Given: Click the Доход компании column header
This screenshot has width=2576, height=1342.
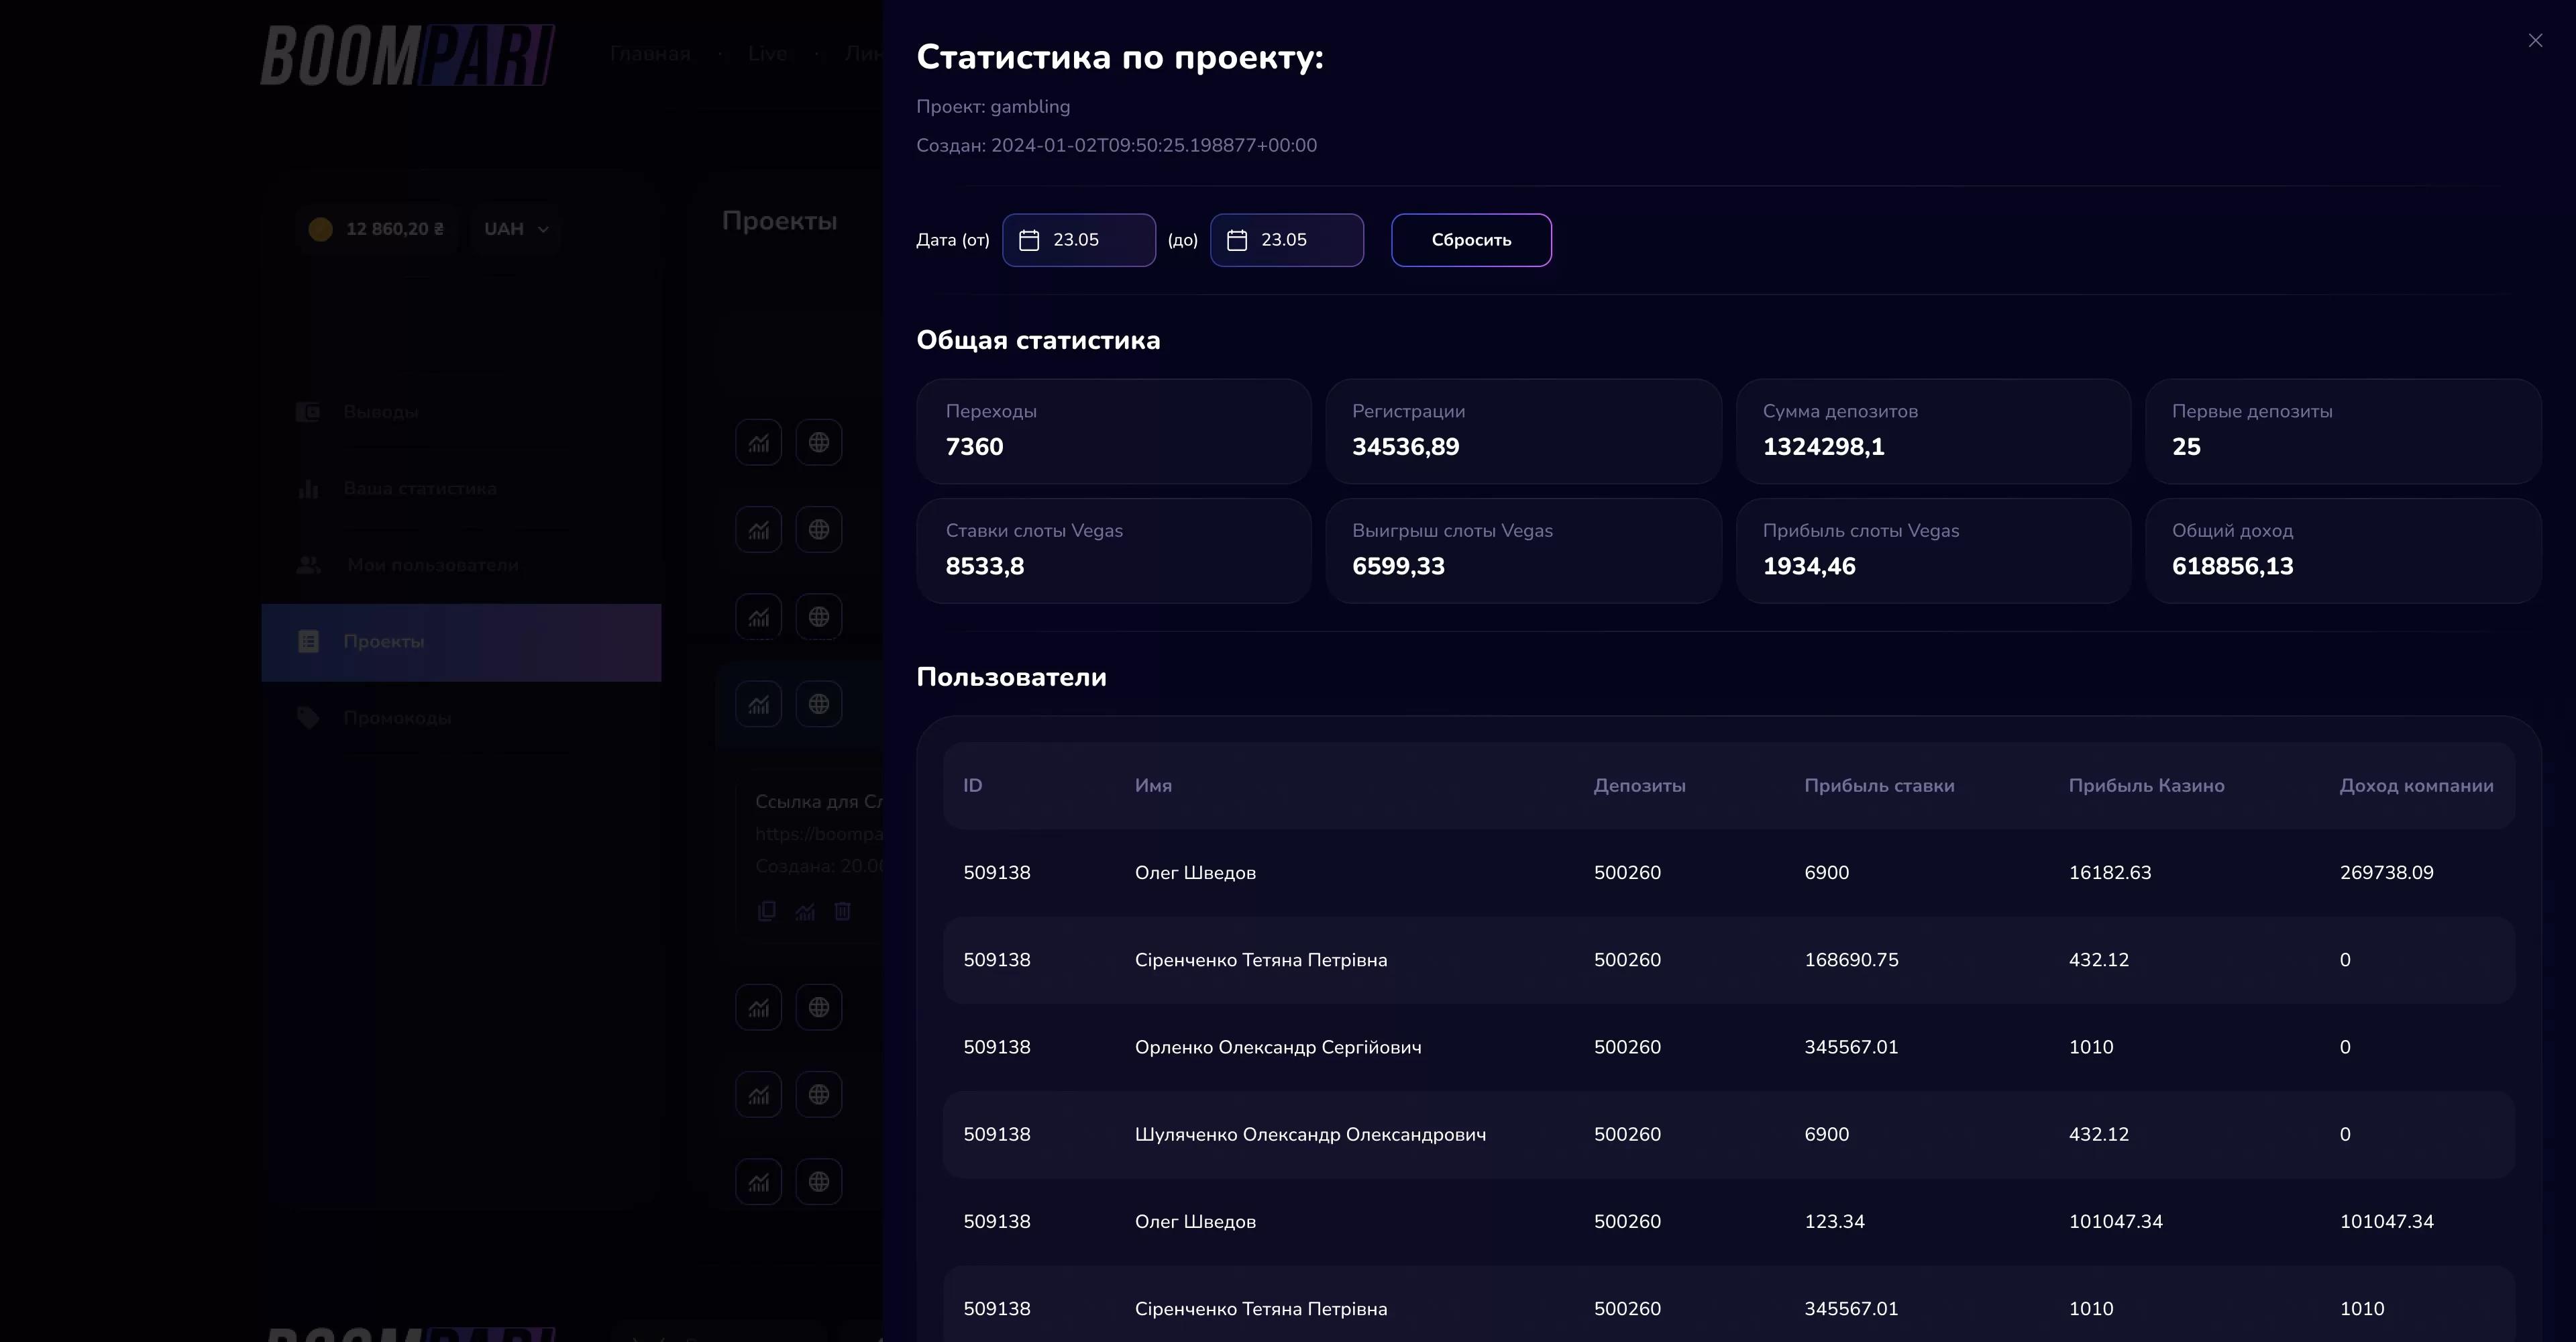Looking at the screenshot, I should (x=2416, y=786).
